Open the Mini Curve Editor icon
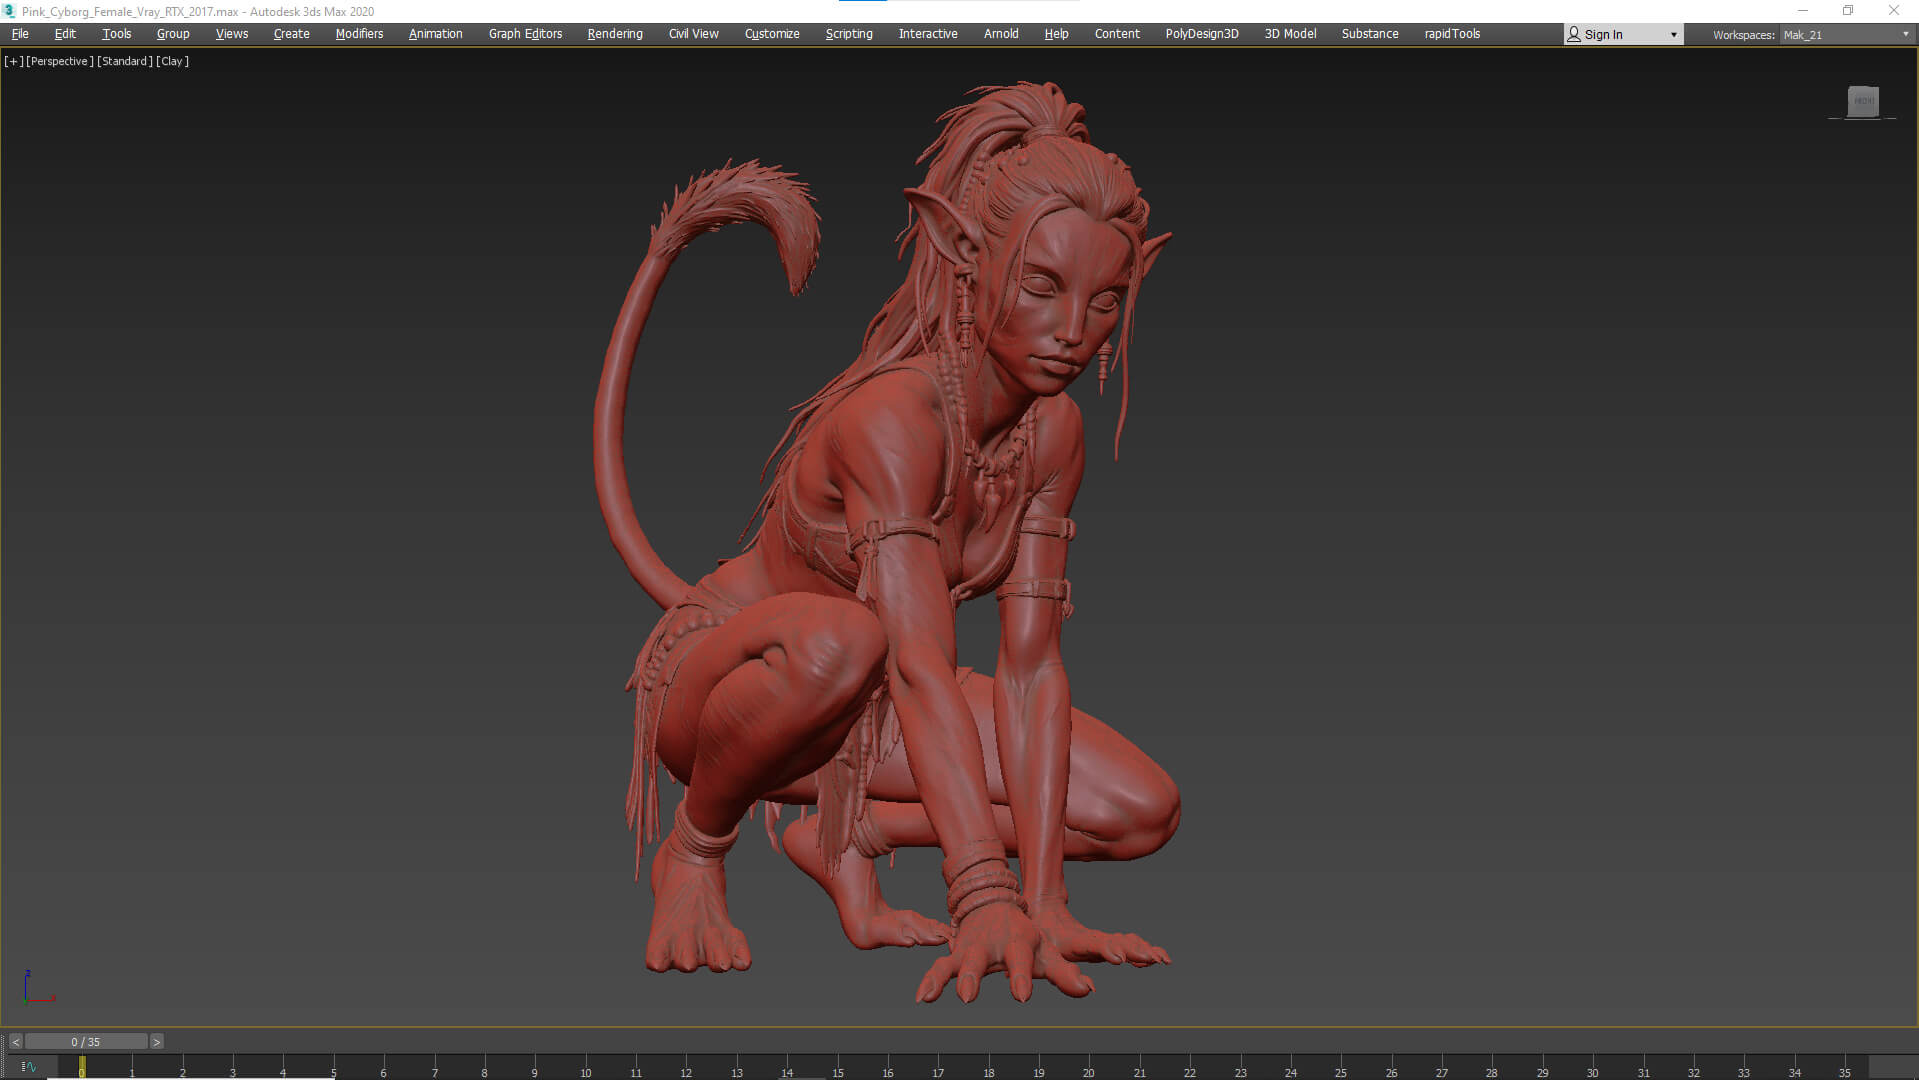Screen dimensions: 1919x1080 pos(28,1067)
